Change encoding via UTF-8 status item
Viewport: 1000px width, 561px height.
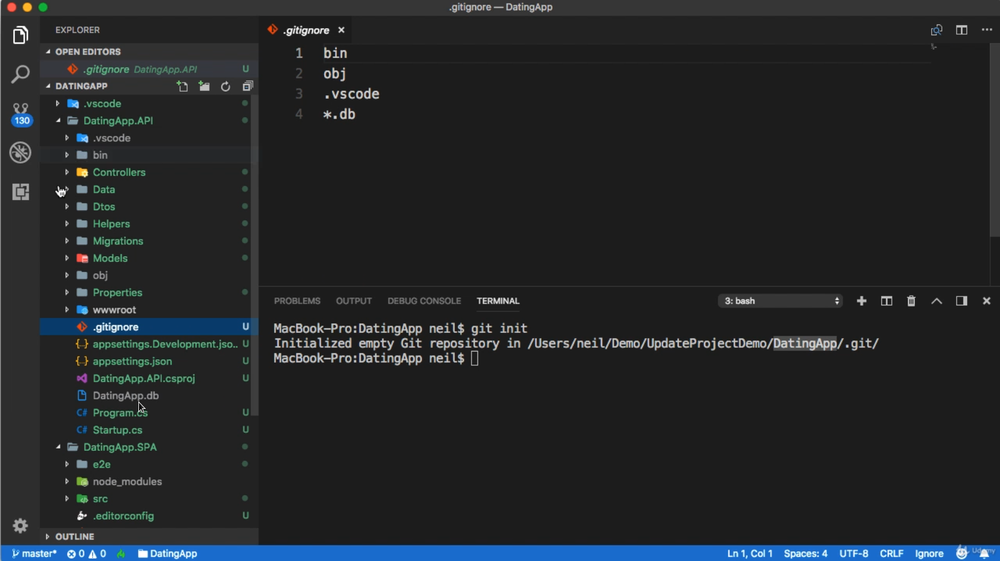[854, 553]
